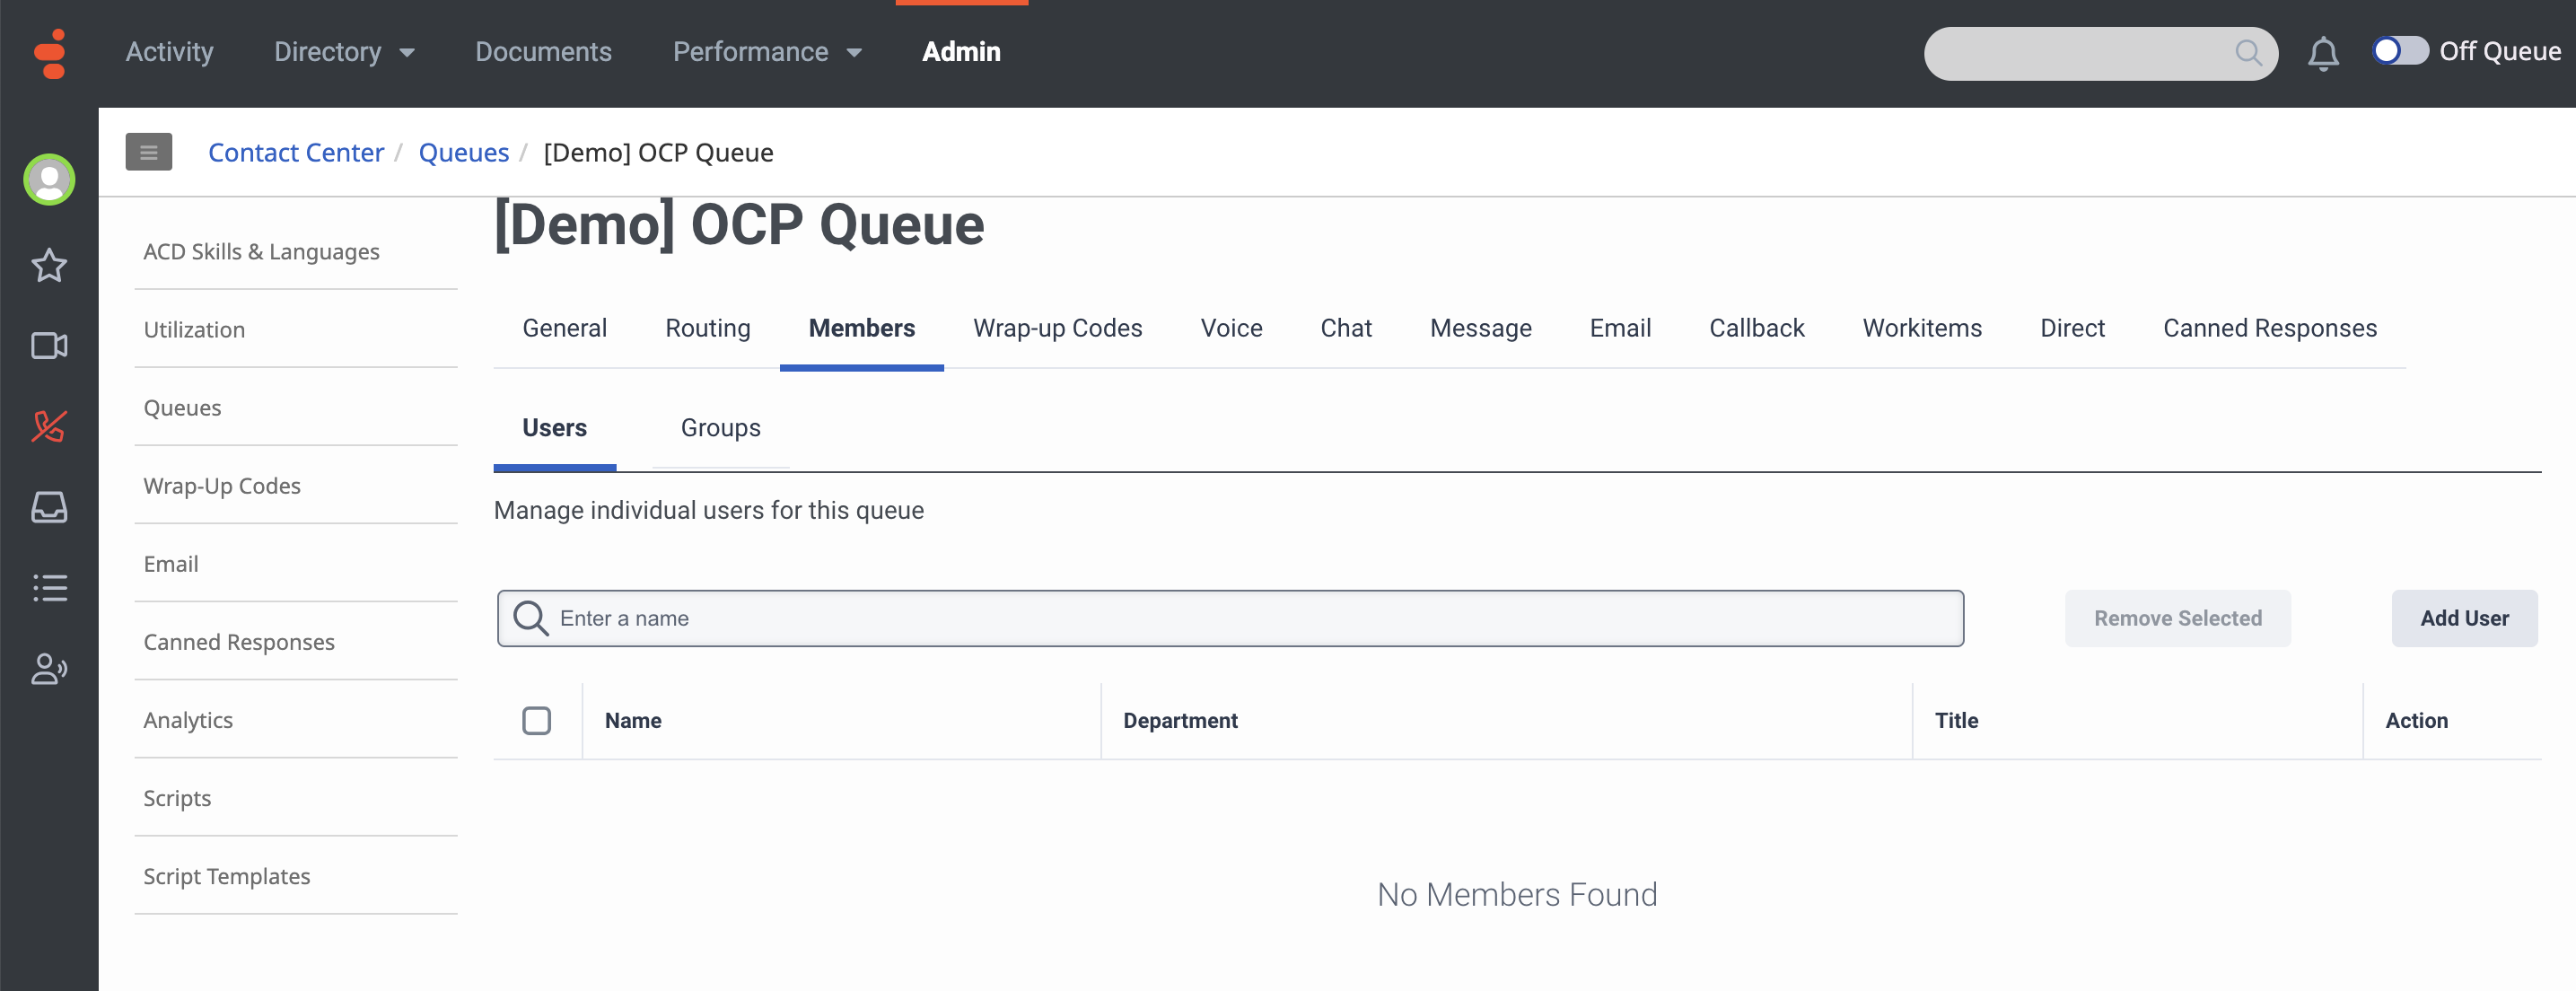2576x991 pixels.
Task: Start a search using the magnifier icon
Action: (2249, 53)
